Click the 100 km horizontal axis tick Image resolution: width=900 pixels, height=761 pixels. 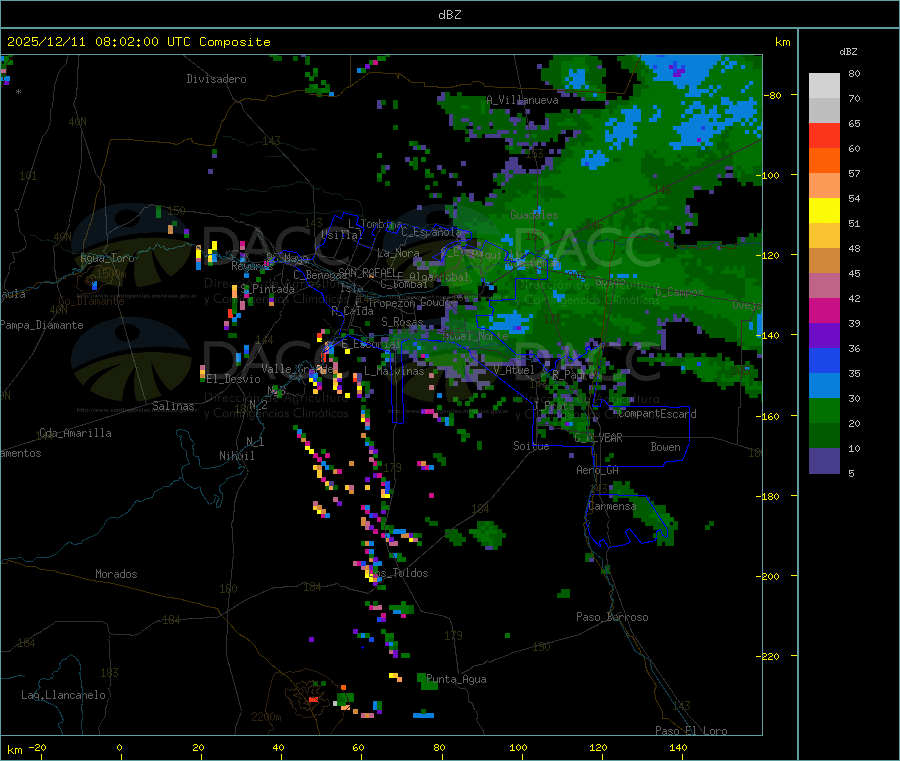click(518, 747)
